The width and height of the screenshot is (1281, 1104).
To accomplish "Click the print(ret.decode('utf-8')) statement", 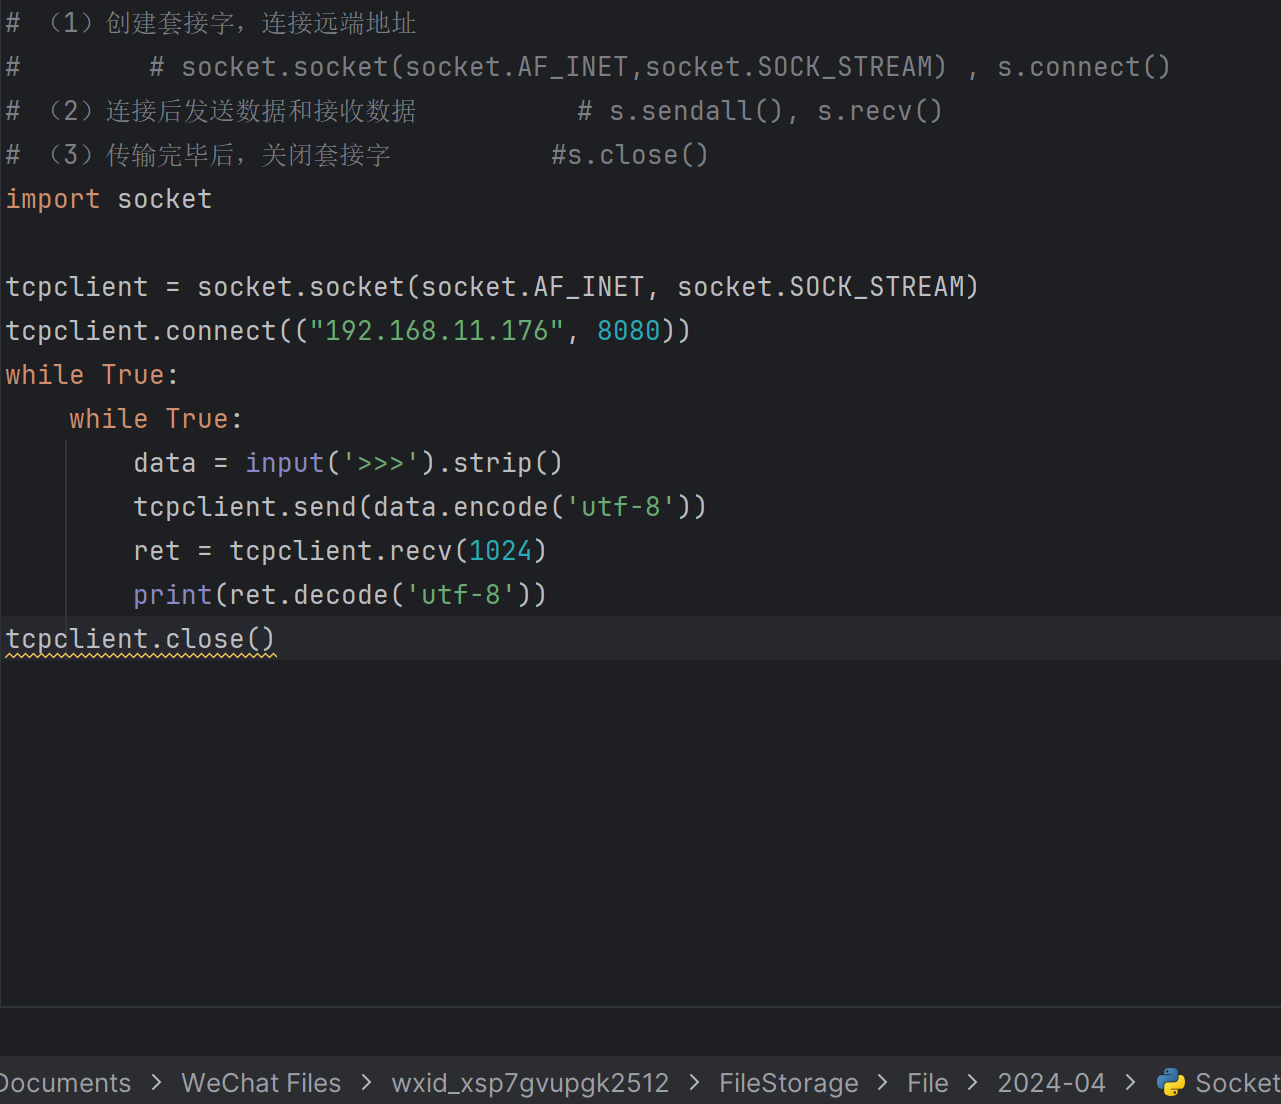I will click(x=340, y=595).
